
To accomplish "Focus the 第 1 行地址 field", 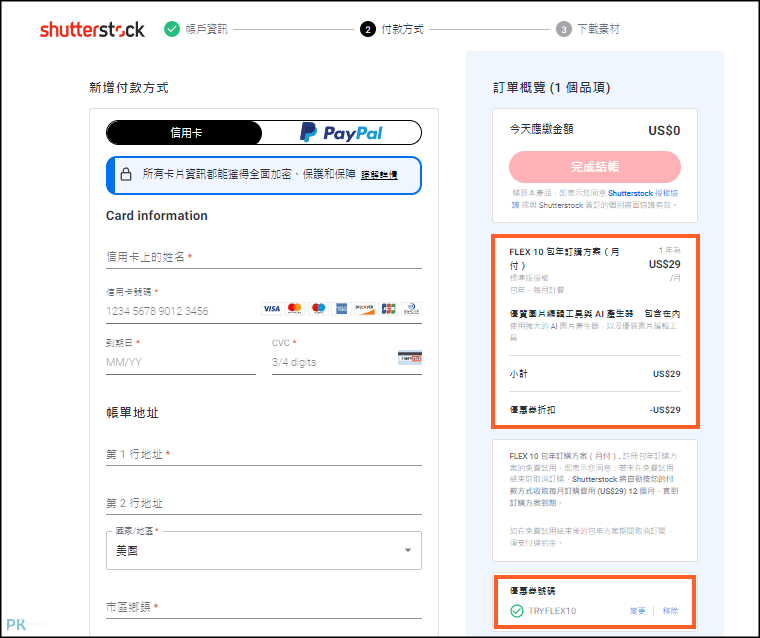I will tap(264, 454).
